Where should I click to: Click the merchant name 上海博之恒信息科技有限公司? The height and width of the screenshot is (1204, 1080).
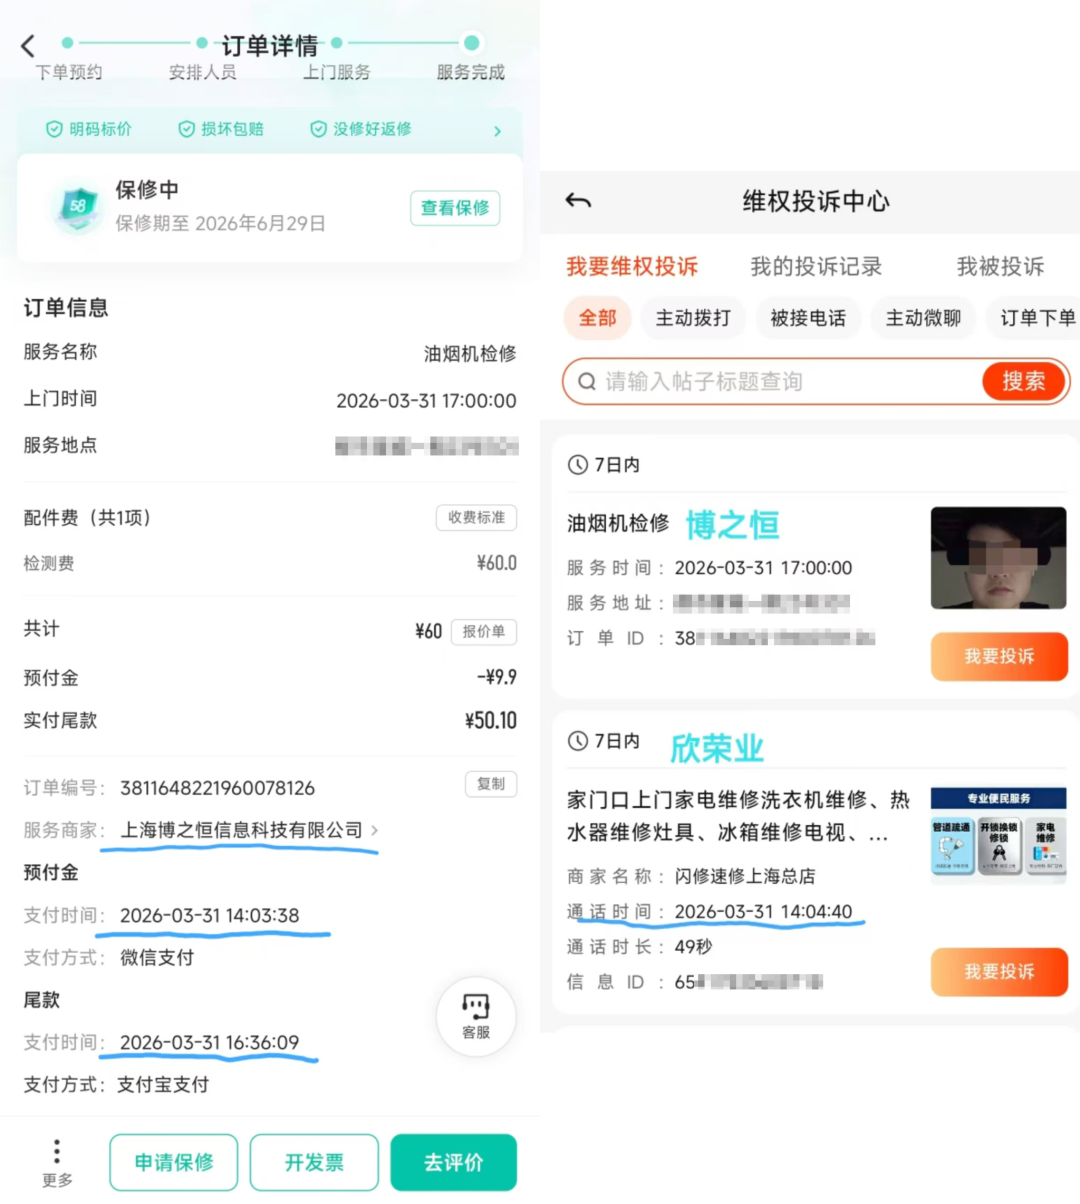[241, 830]
